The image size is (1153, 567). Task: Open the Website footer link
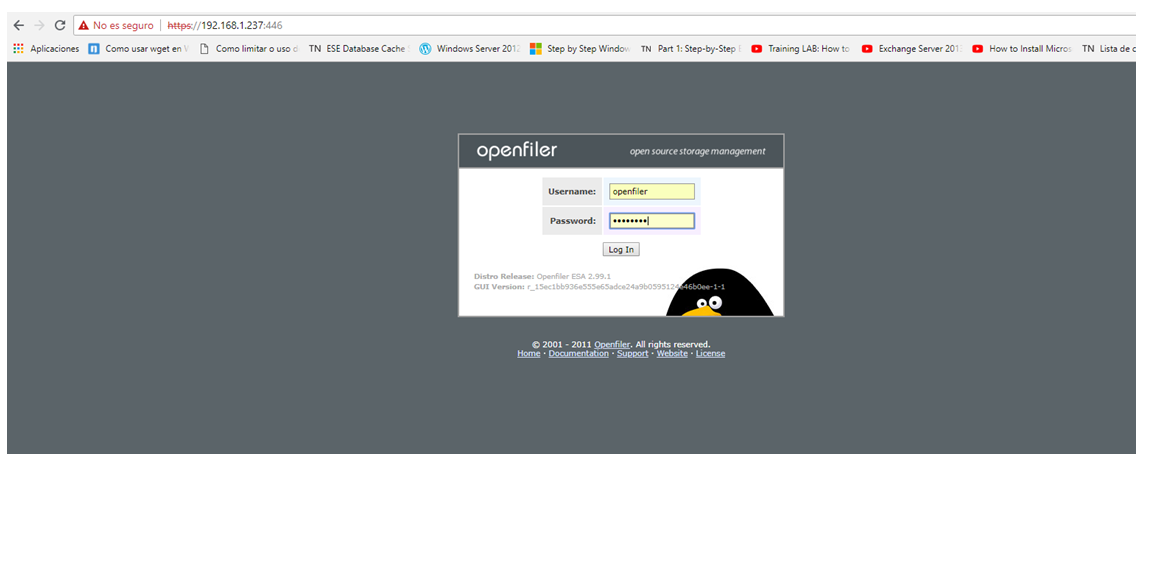click(672, 354)
